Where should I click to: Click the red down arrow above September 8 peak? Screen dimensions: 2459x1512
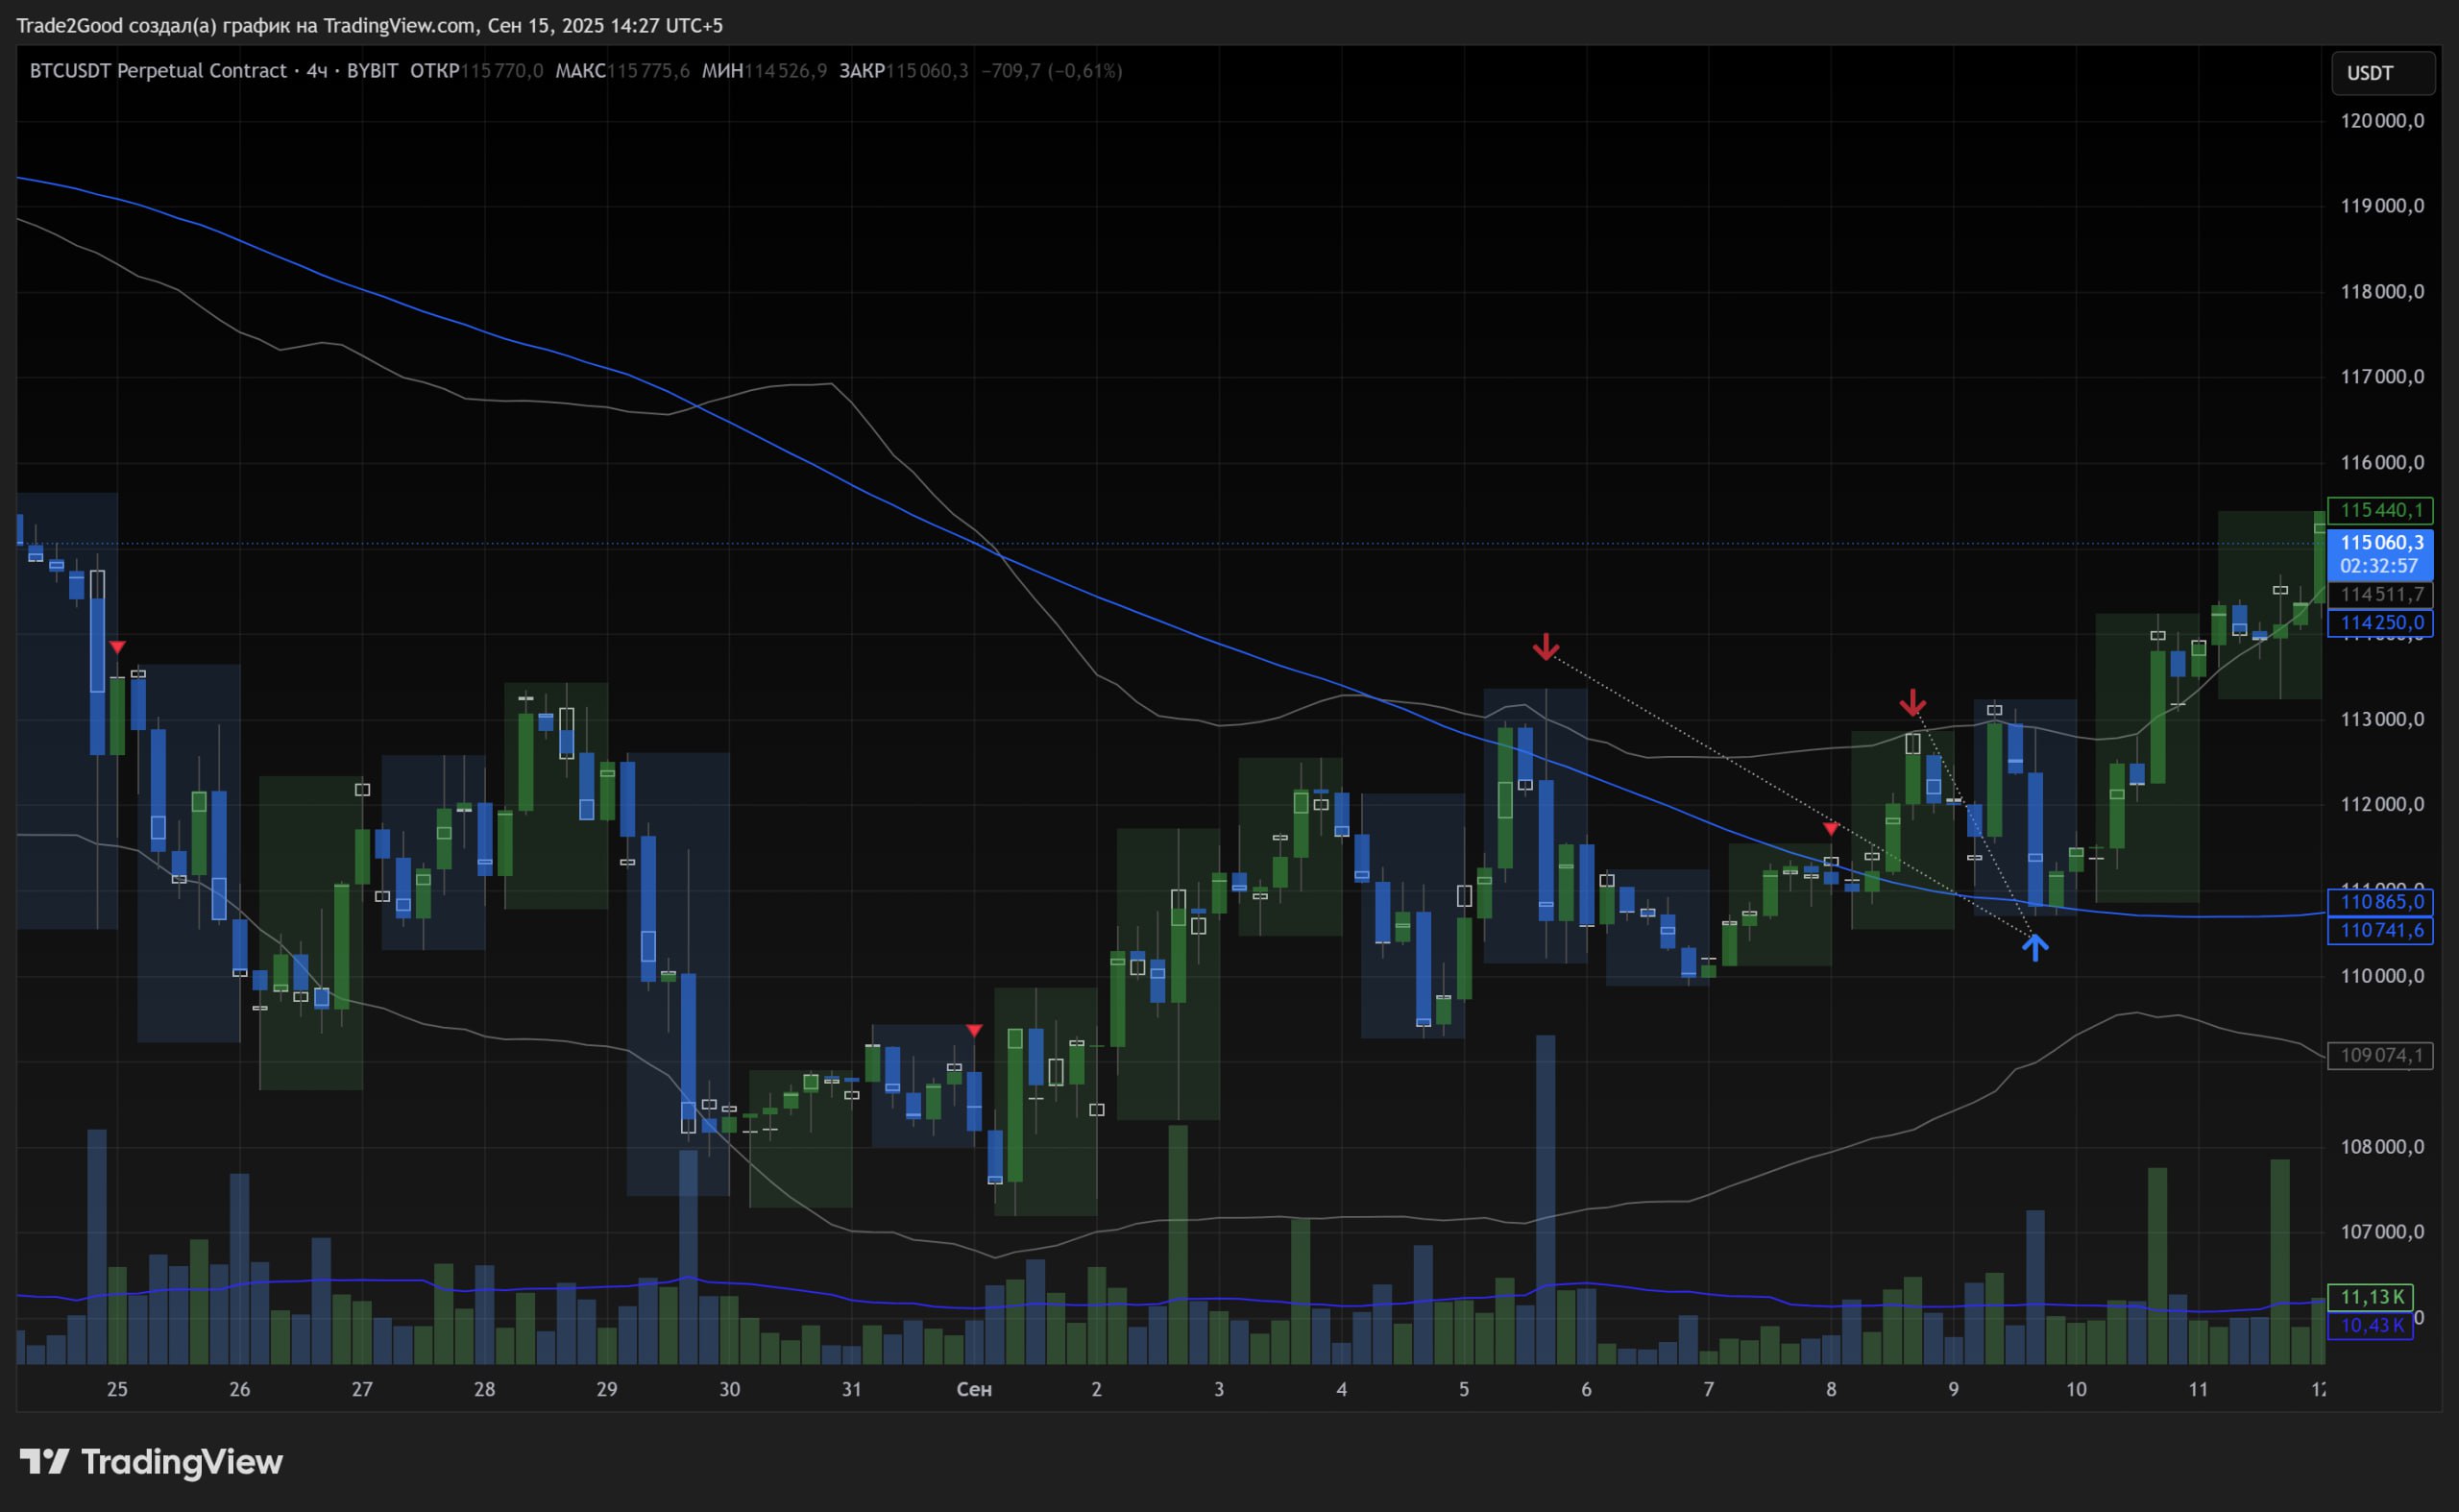pyautogui.click(x=1912, y=703)
